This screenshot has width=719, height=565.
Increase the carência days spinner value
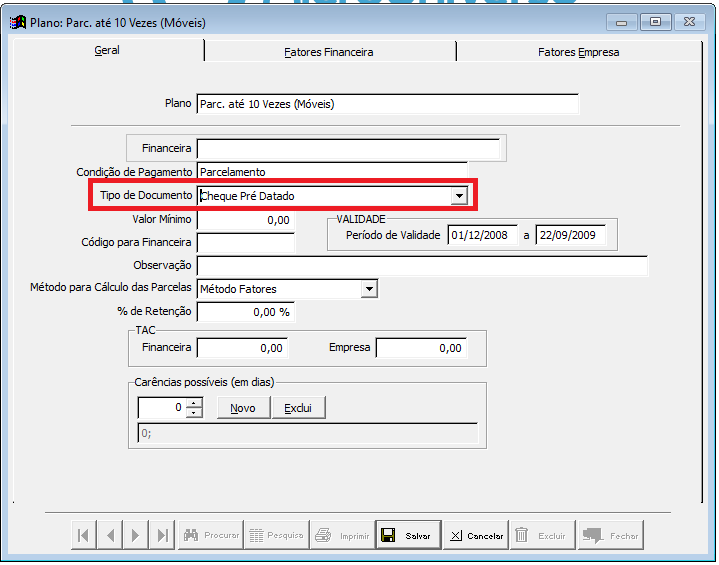[x=194, y=403]
